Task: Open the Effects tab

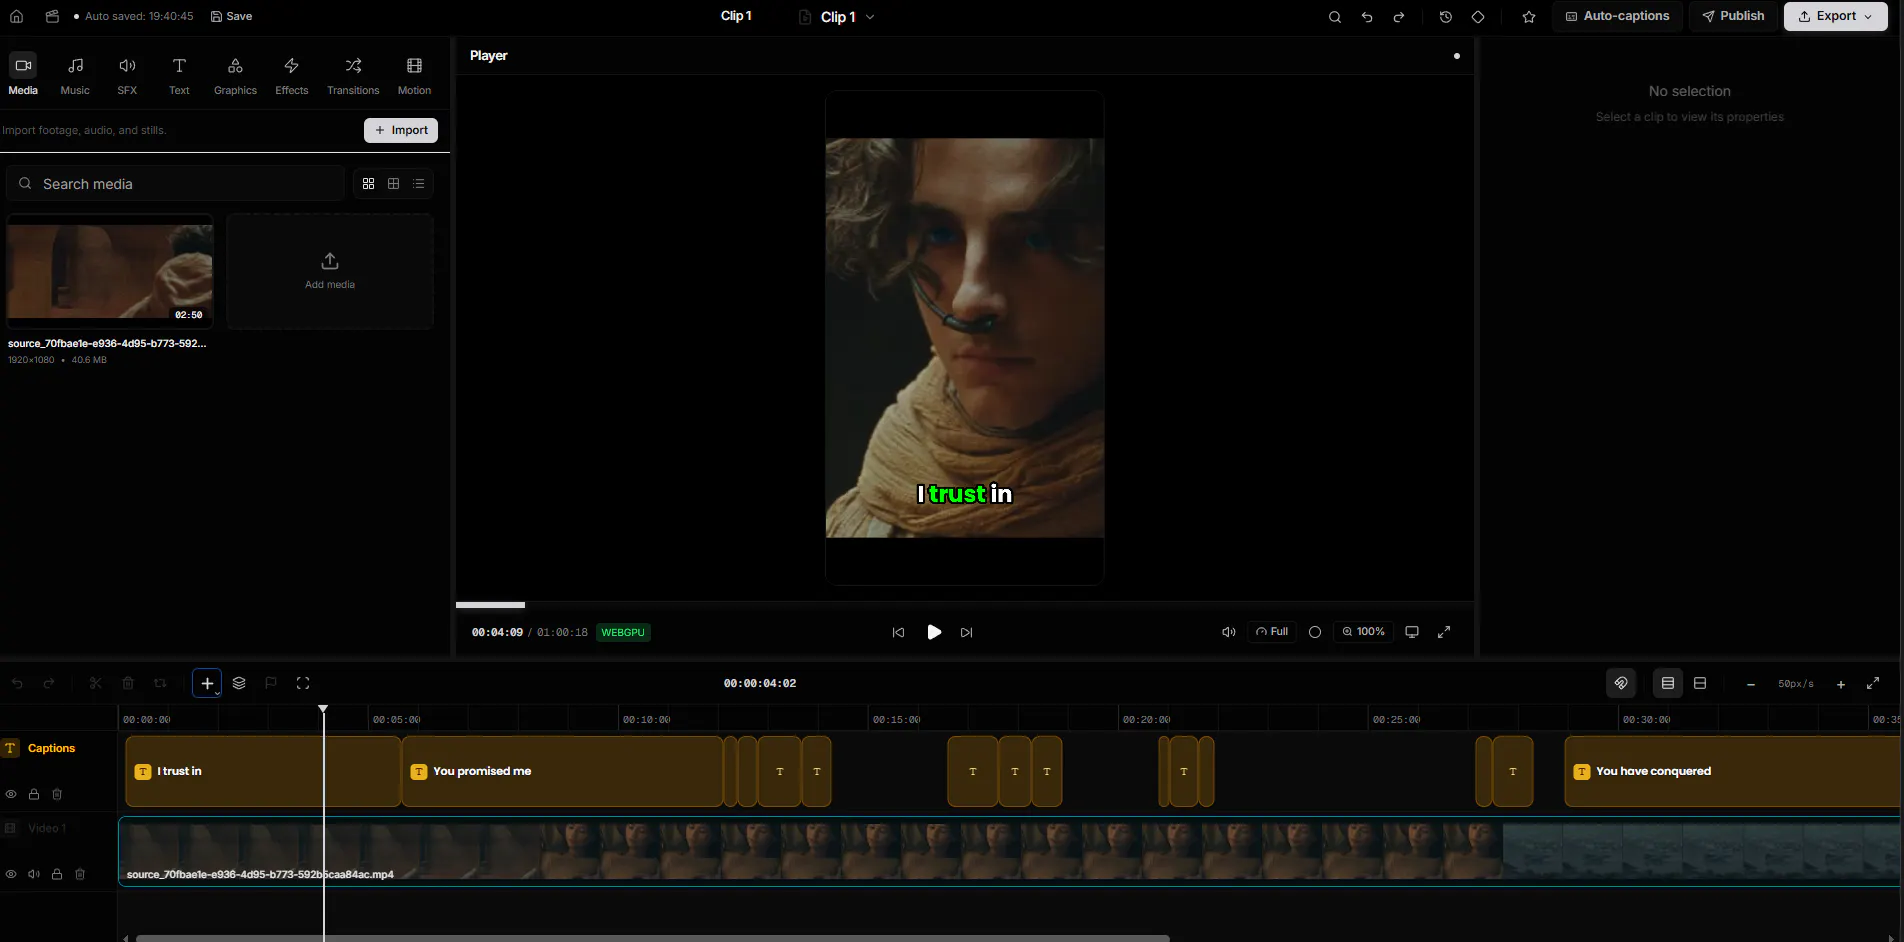Action: coord(292,75)
